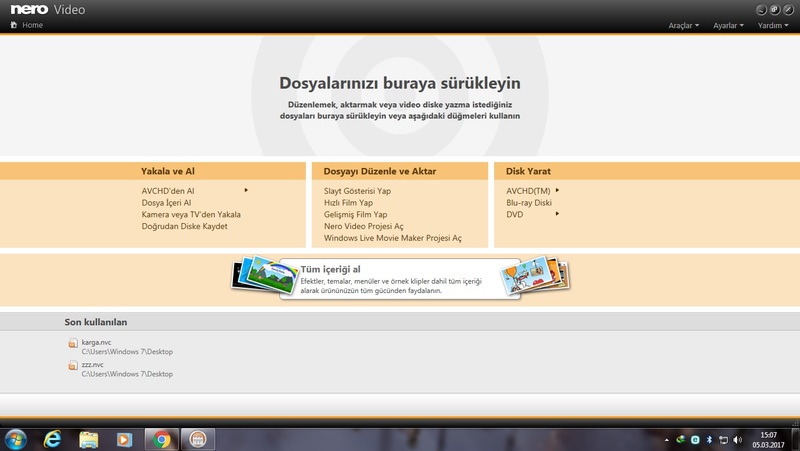Screen dimensions: 800x451
Task: Open Windows Live Movie Maker Projesi Aç
Action: pyautogui.click(x=392, y=238)
